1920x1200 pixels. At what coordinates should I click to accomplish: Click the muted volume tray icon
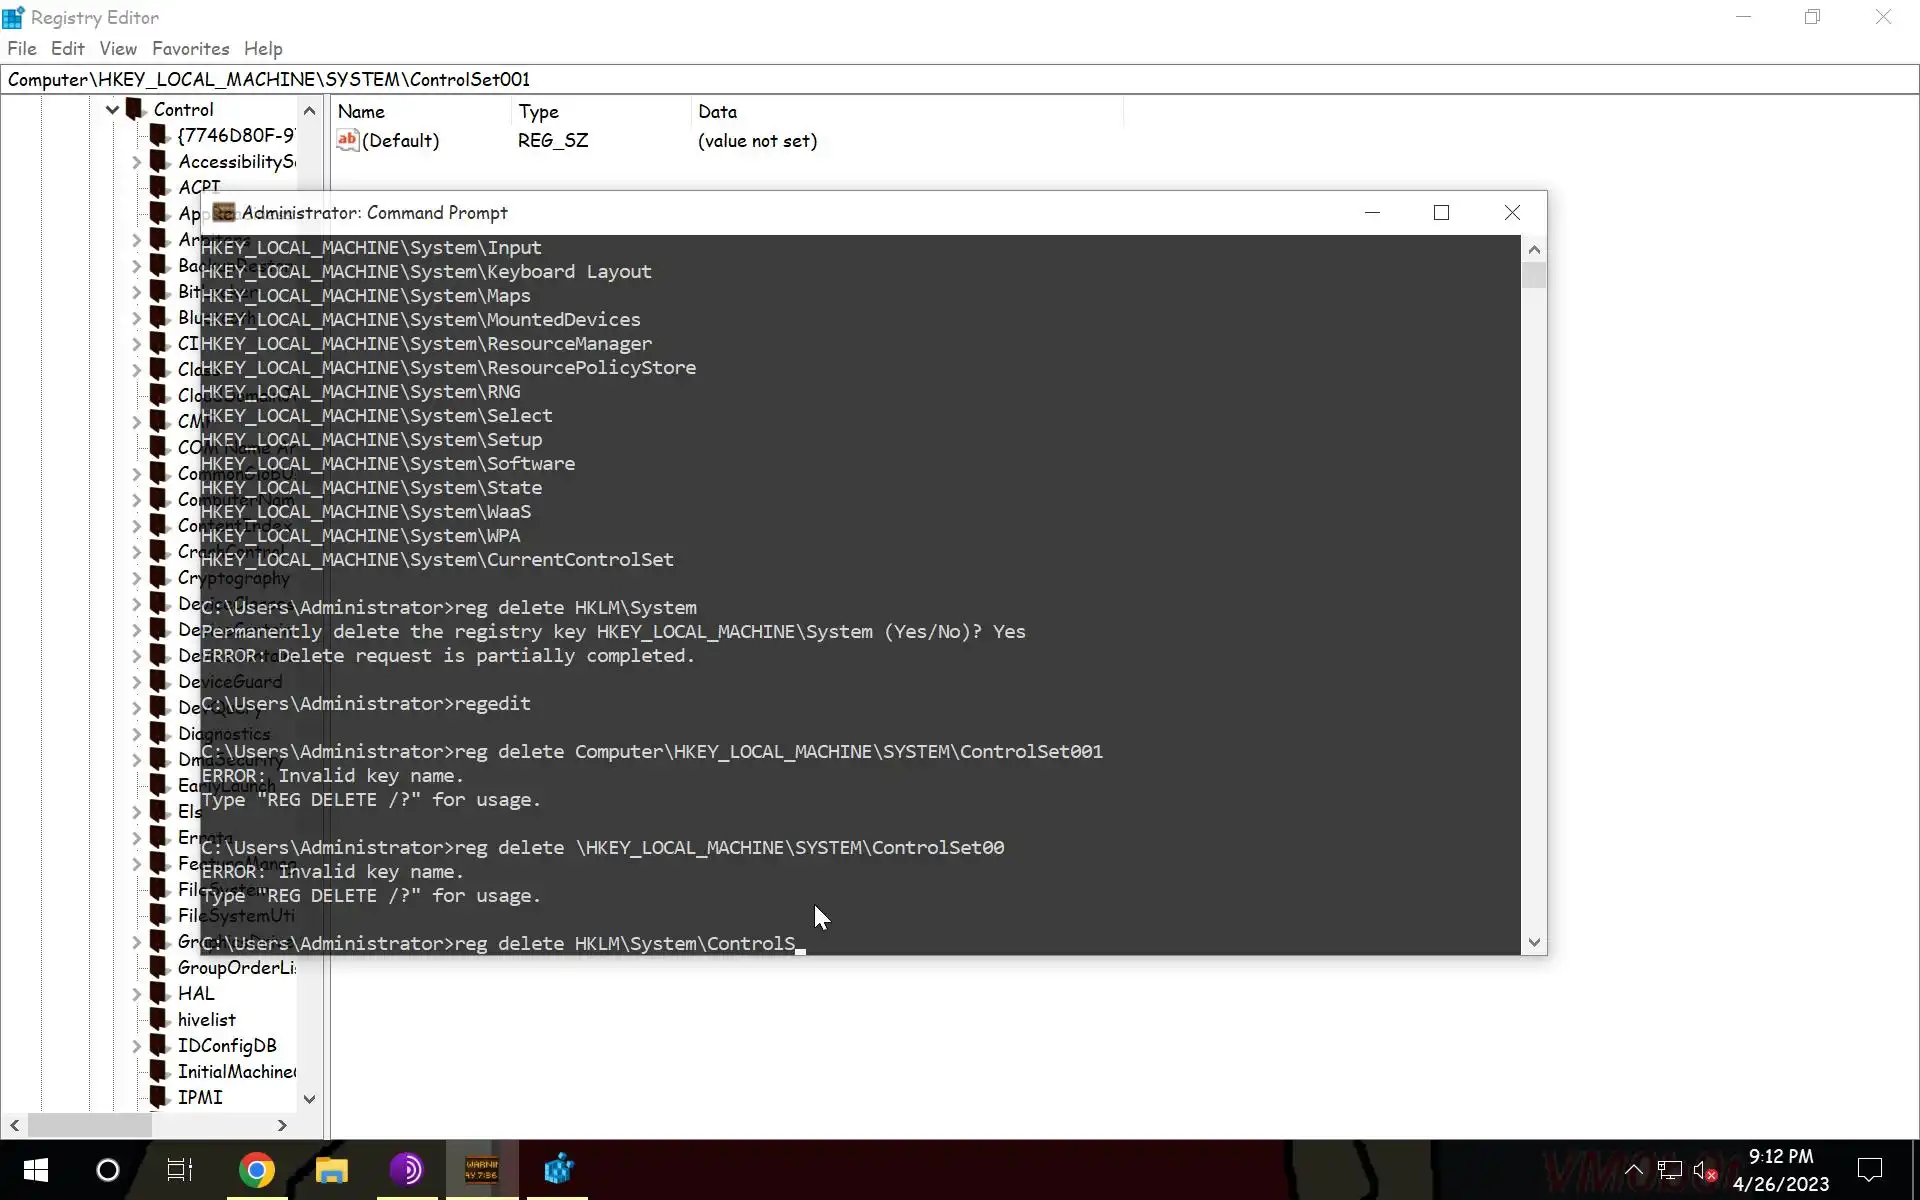(x=1704, y=1169)
